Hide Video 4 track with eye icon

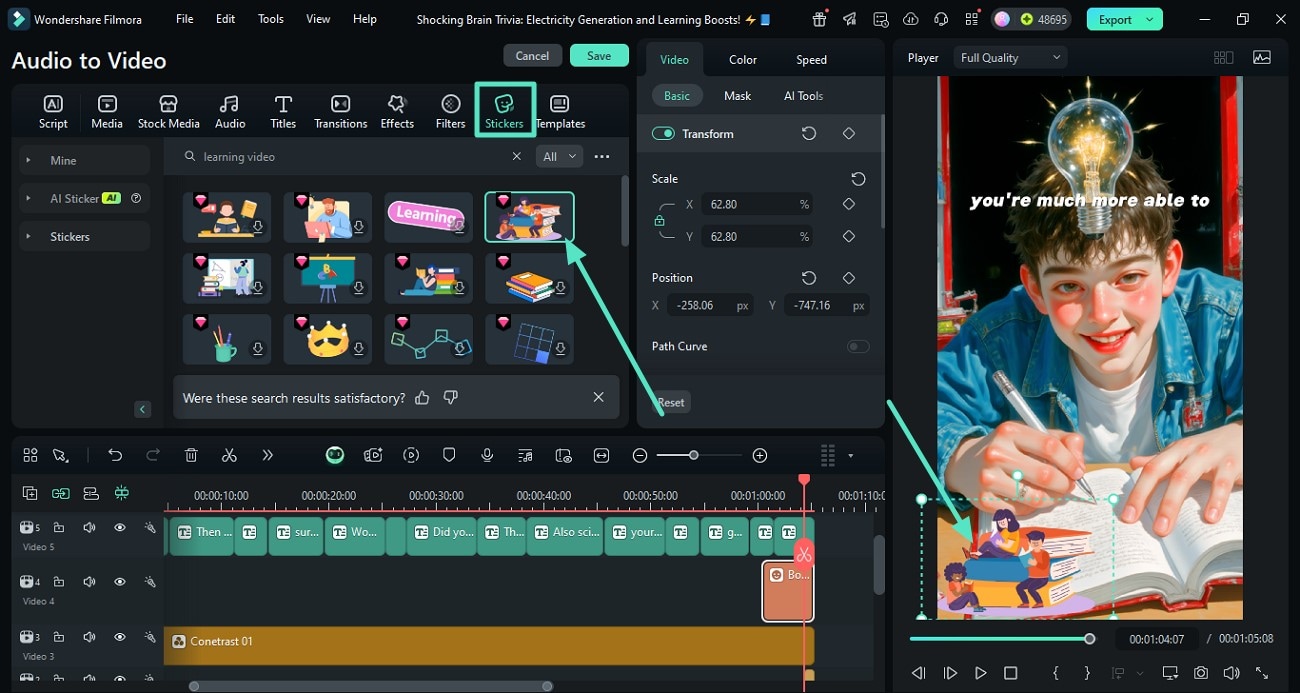click(119, 581)
